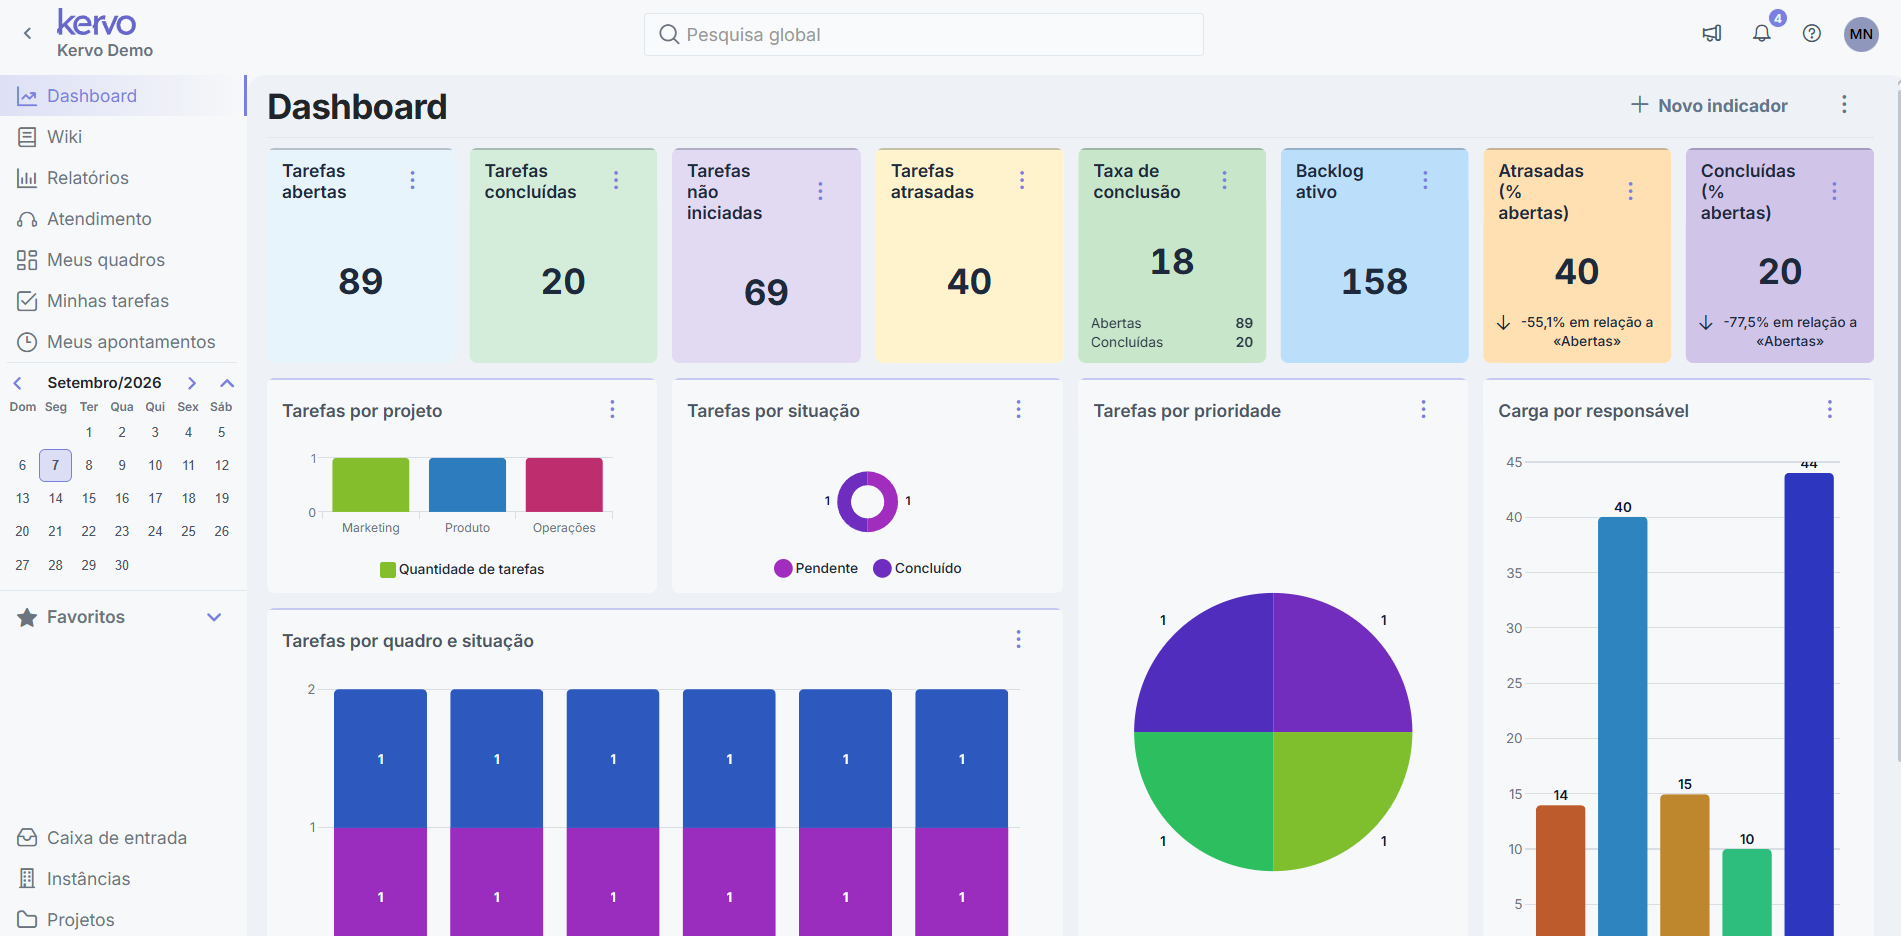Open the MN user avatar menu
This screenshot has height=936, width=1901.
(x=1861, y=34)
